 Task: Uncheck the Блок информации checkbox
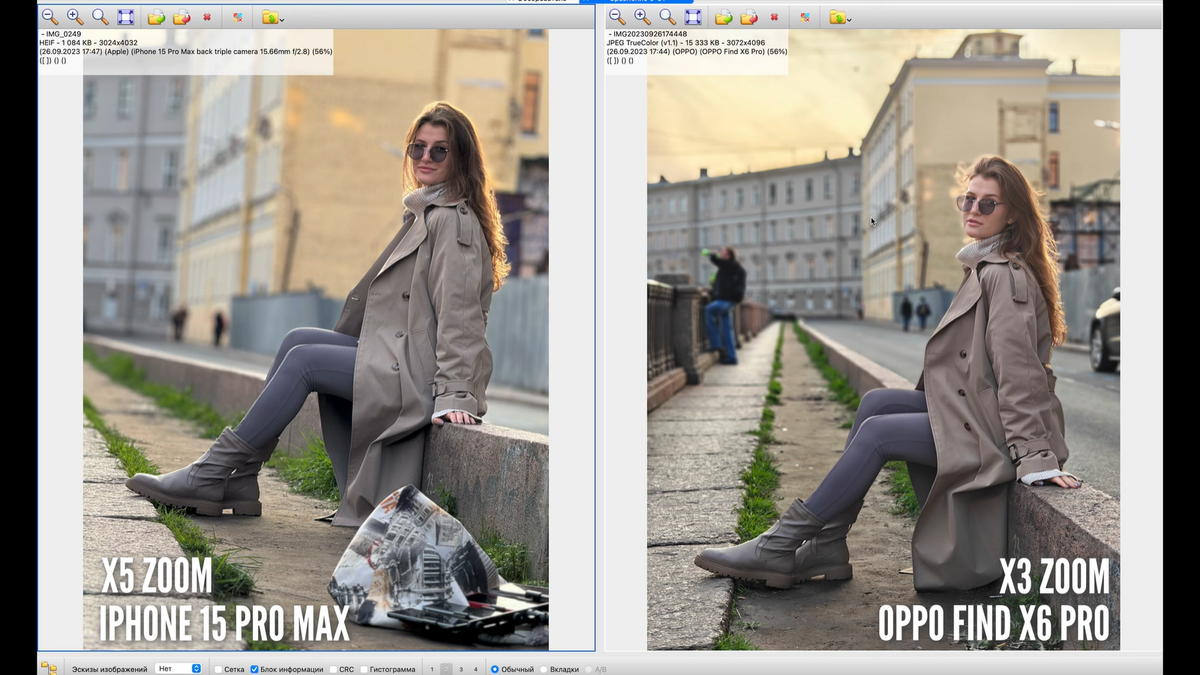pyautogui.click(x=255, y=668)
